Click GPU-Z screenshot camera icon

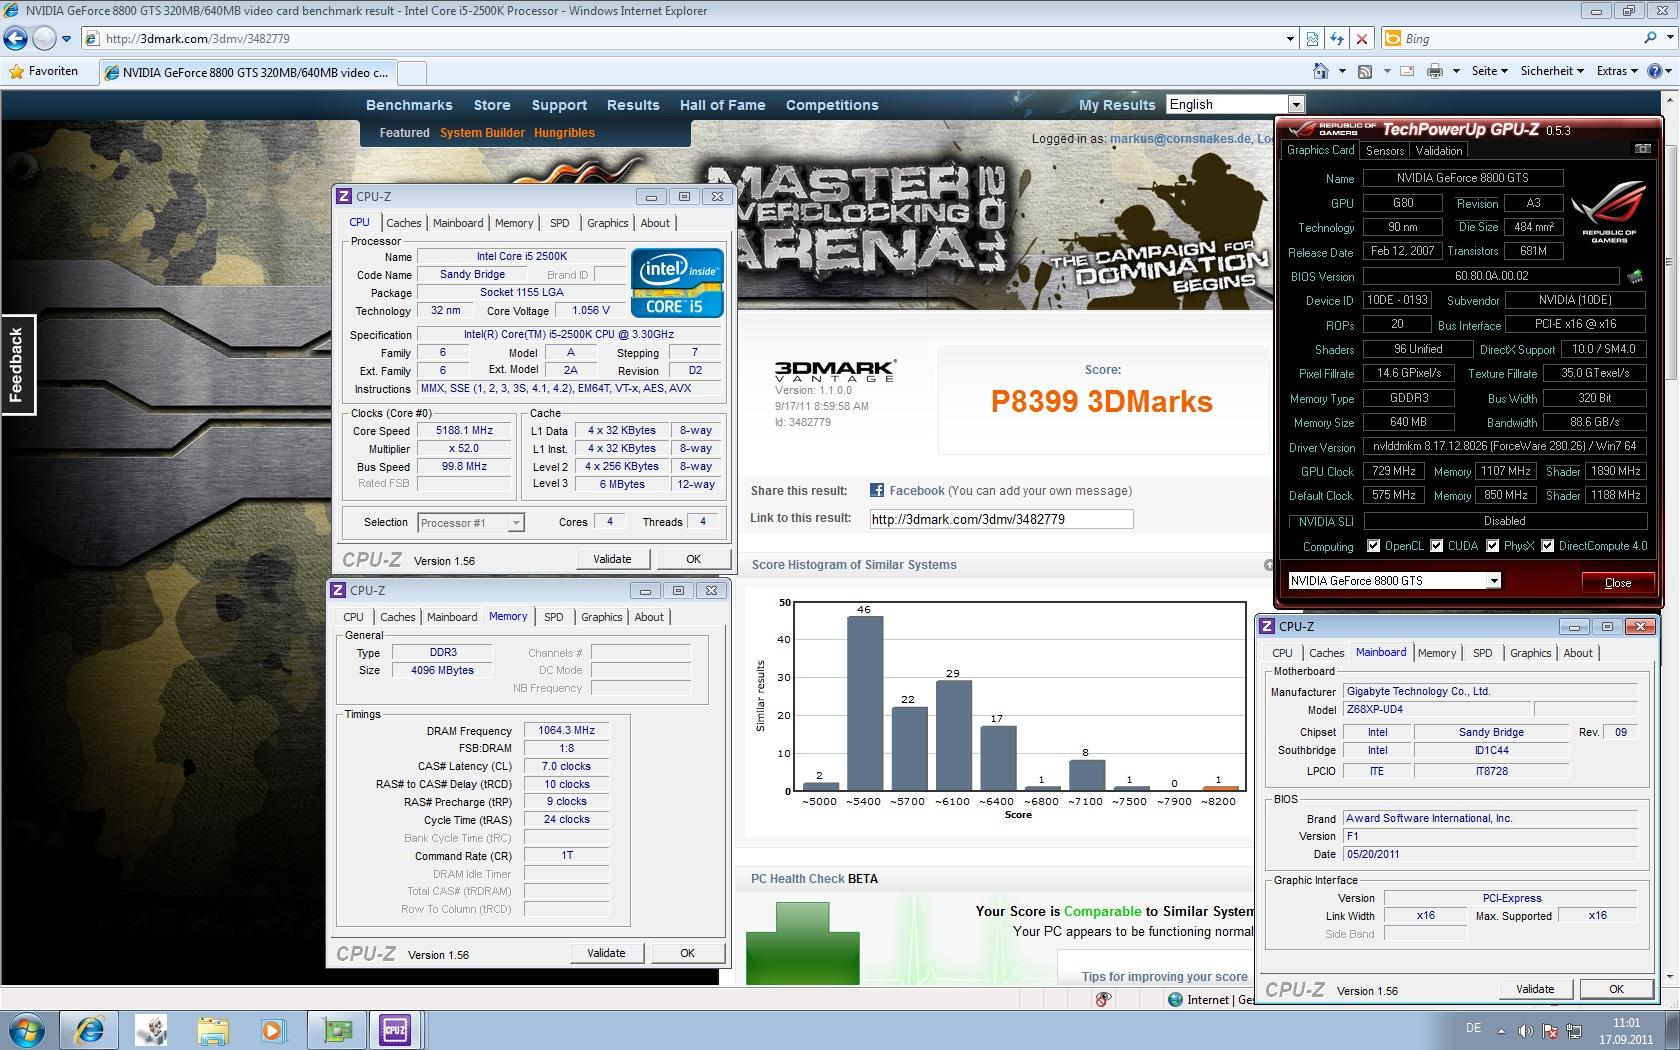[x=1642, y=149]
